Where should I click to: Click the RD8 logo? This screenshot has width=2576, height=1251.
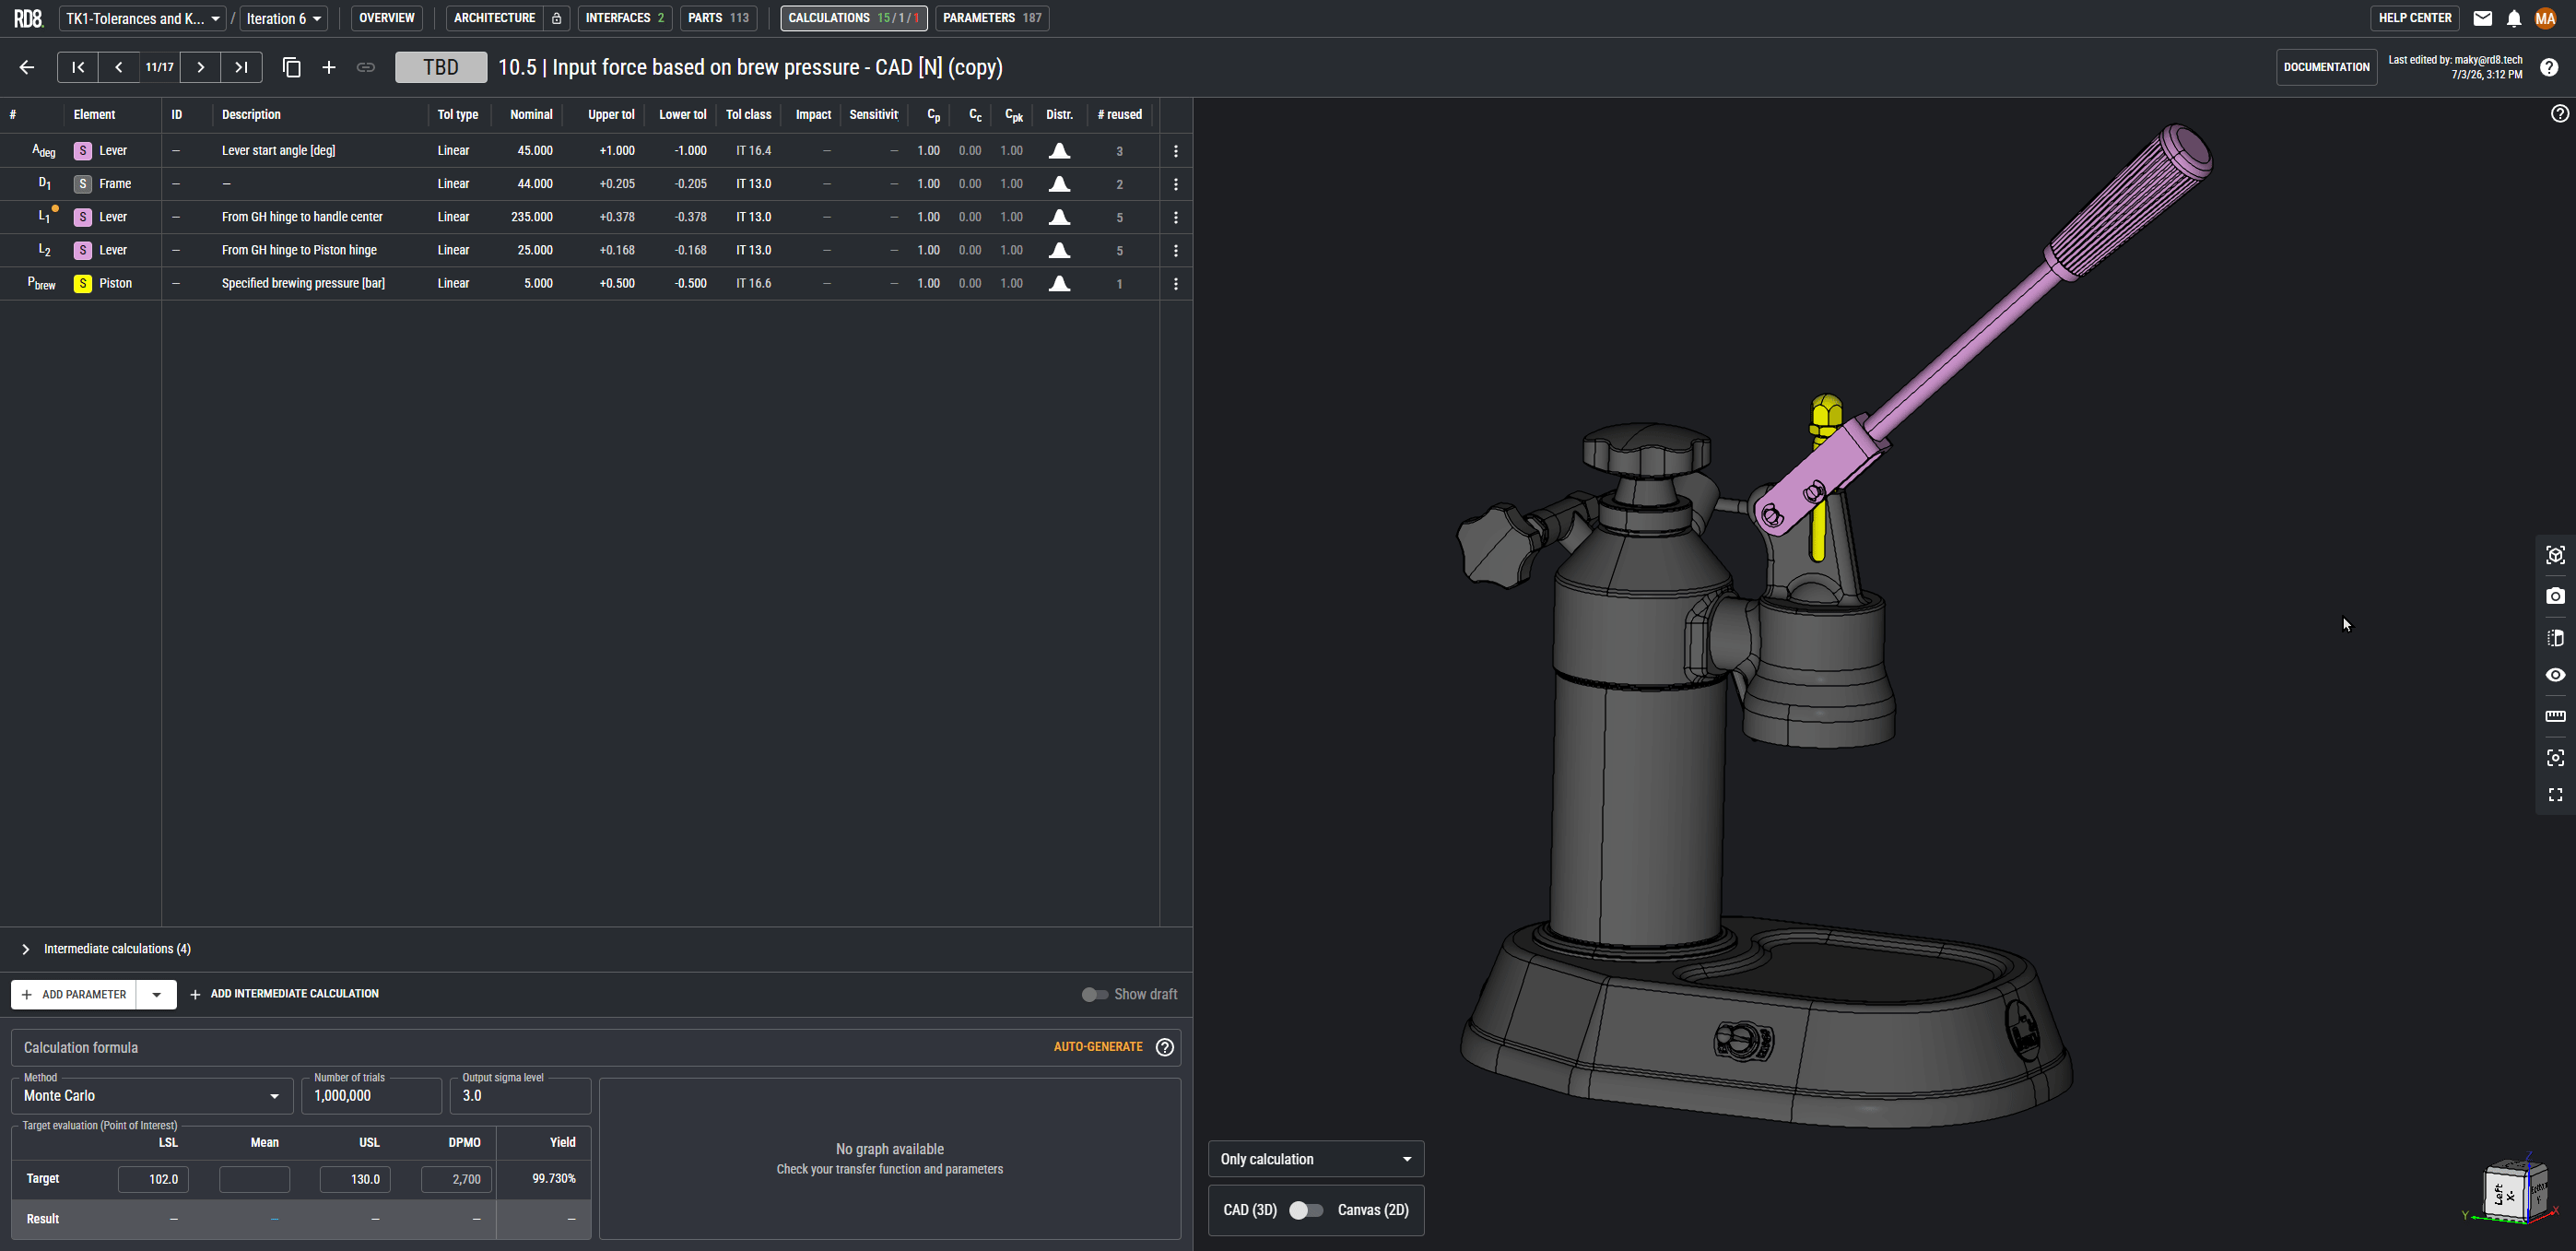click(x=28, y=18)
